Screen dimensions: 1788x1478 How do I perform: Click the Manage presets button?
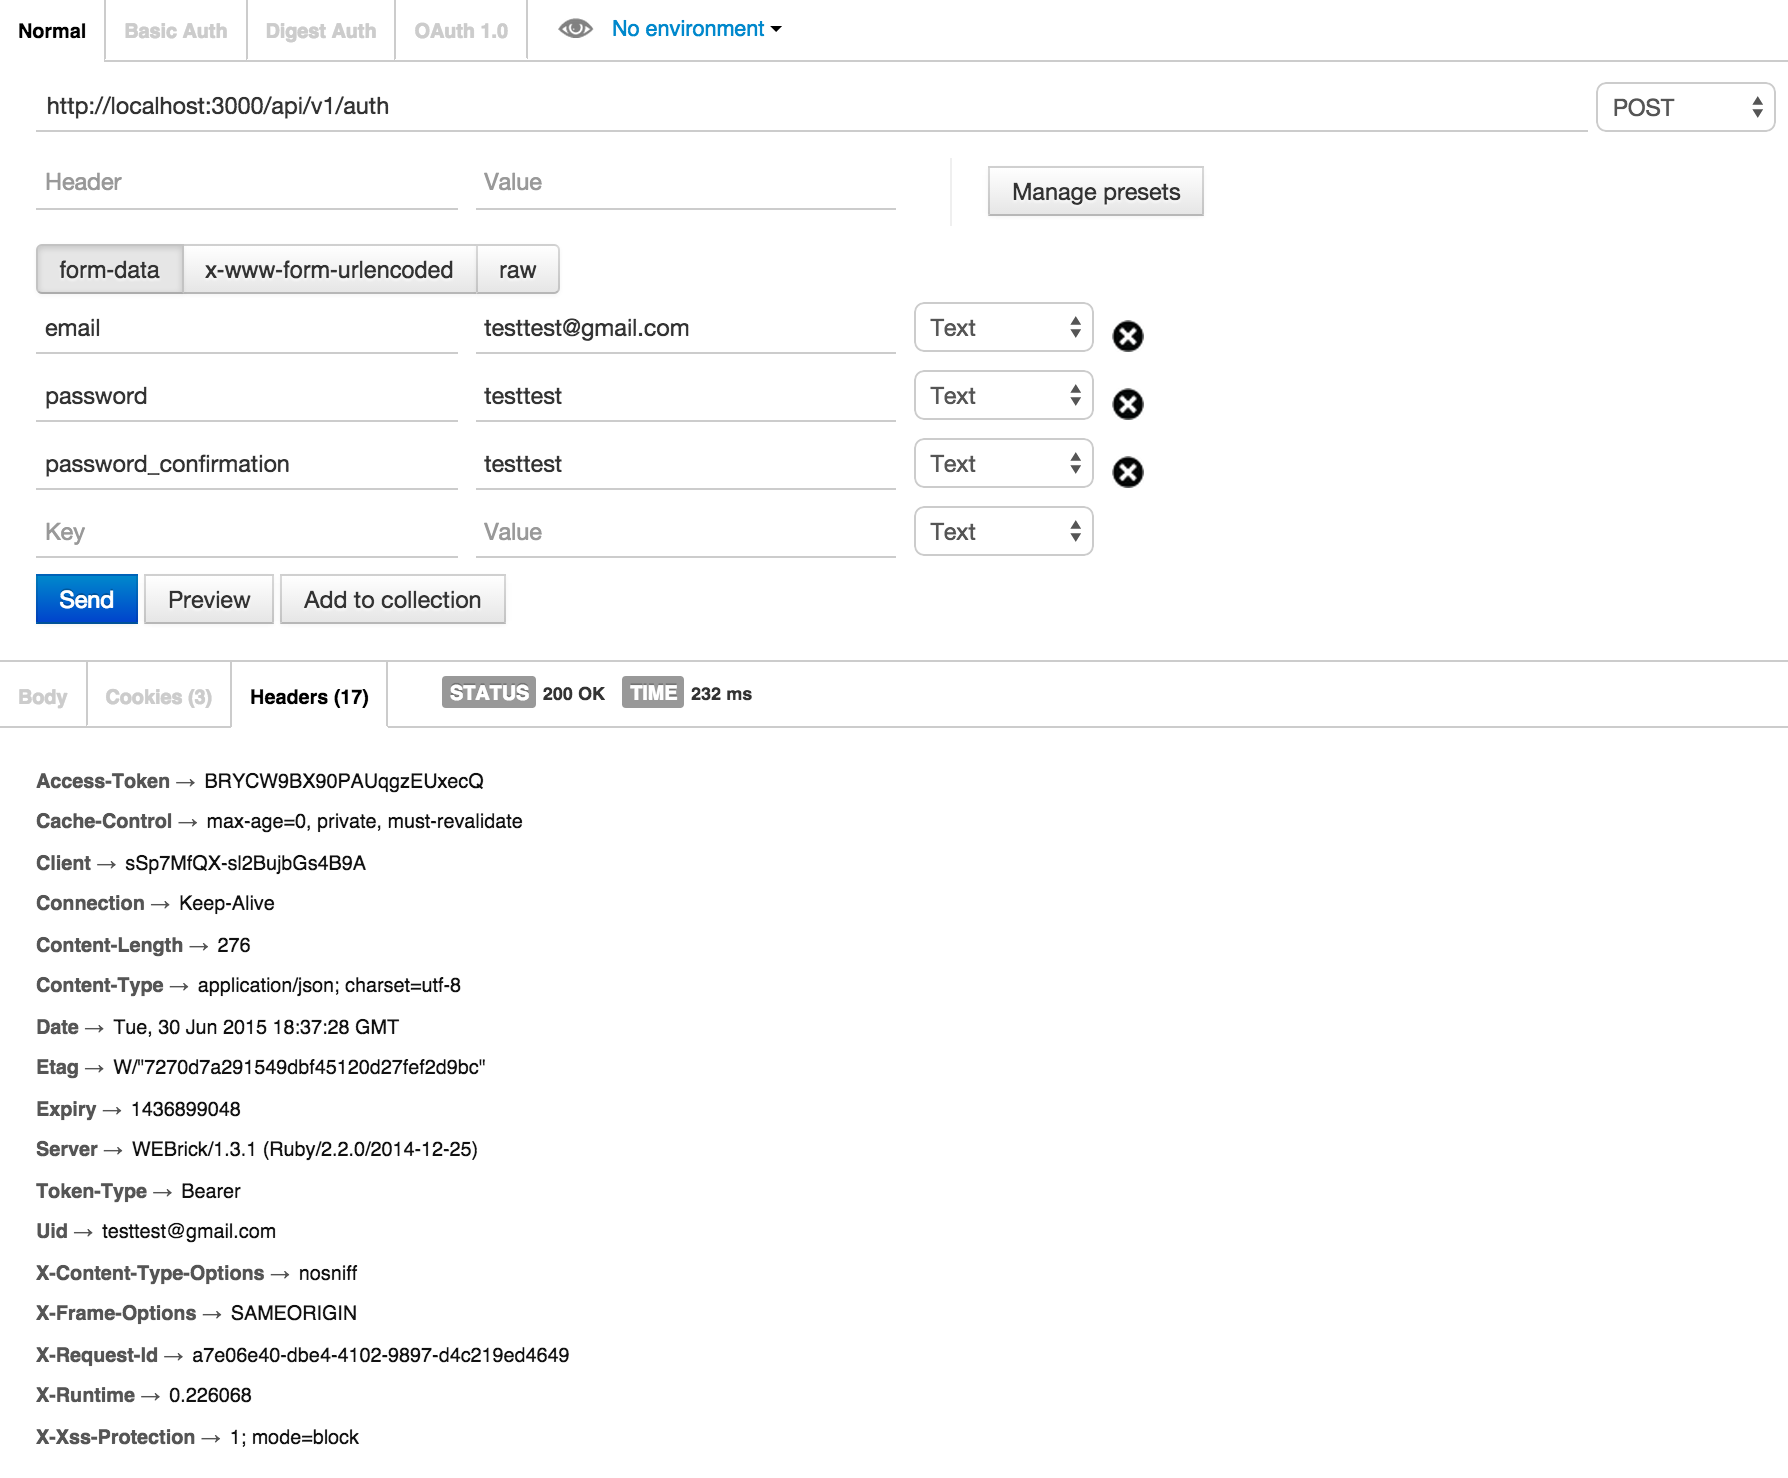(1095, 192)
